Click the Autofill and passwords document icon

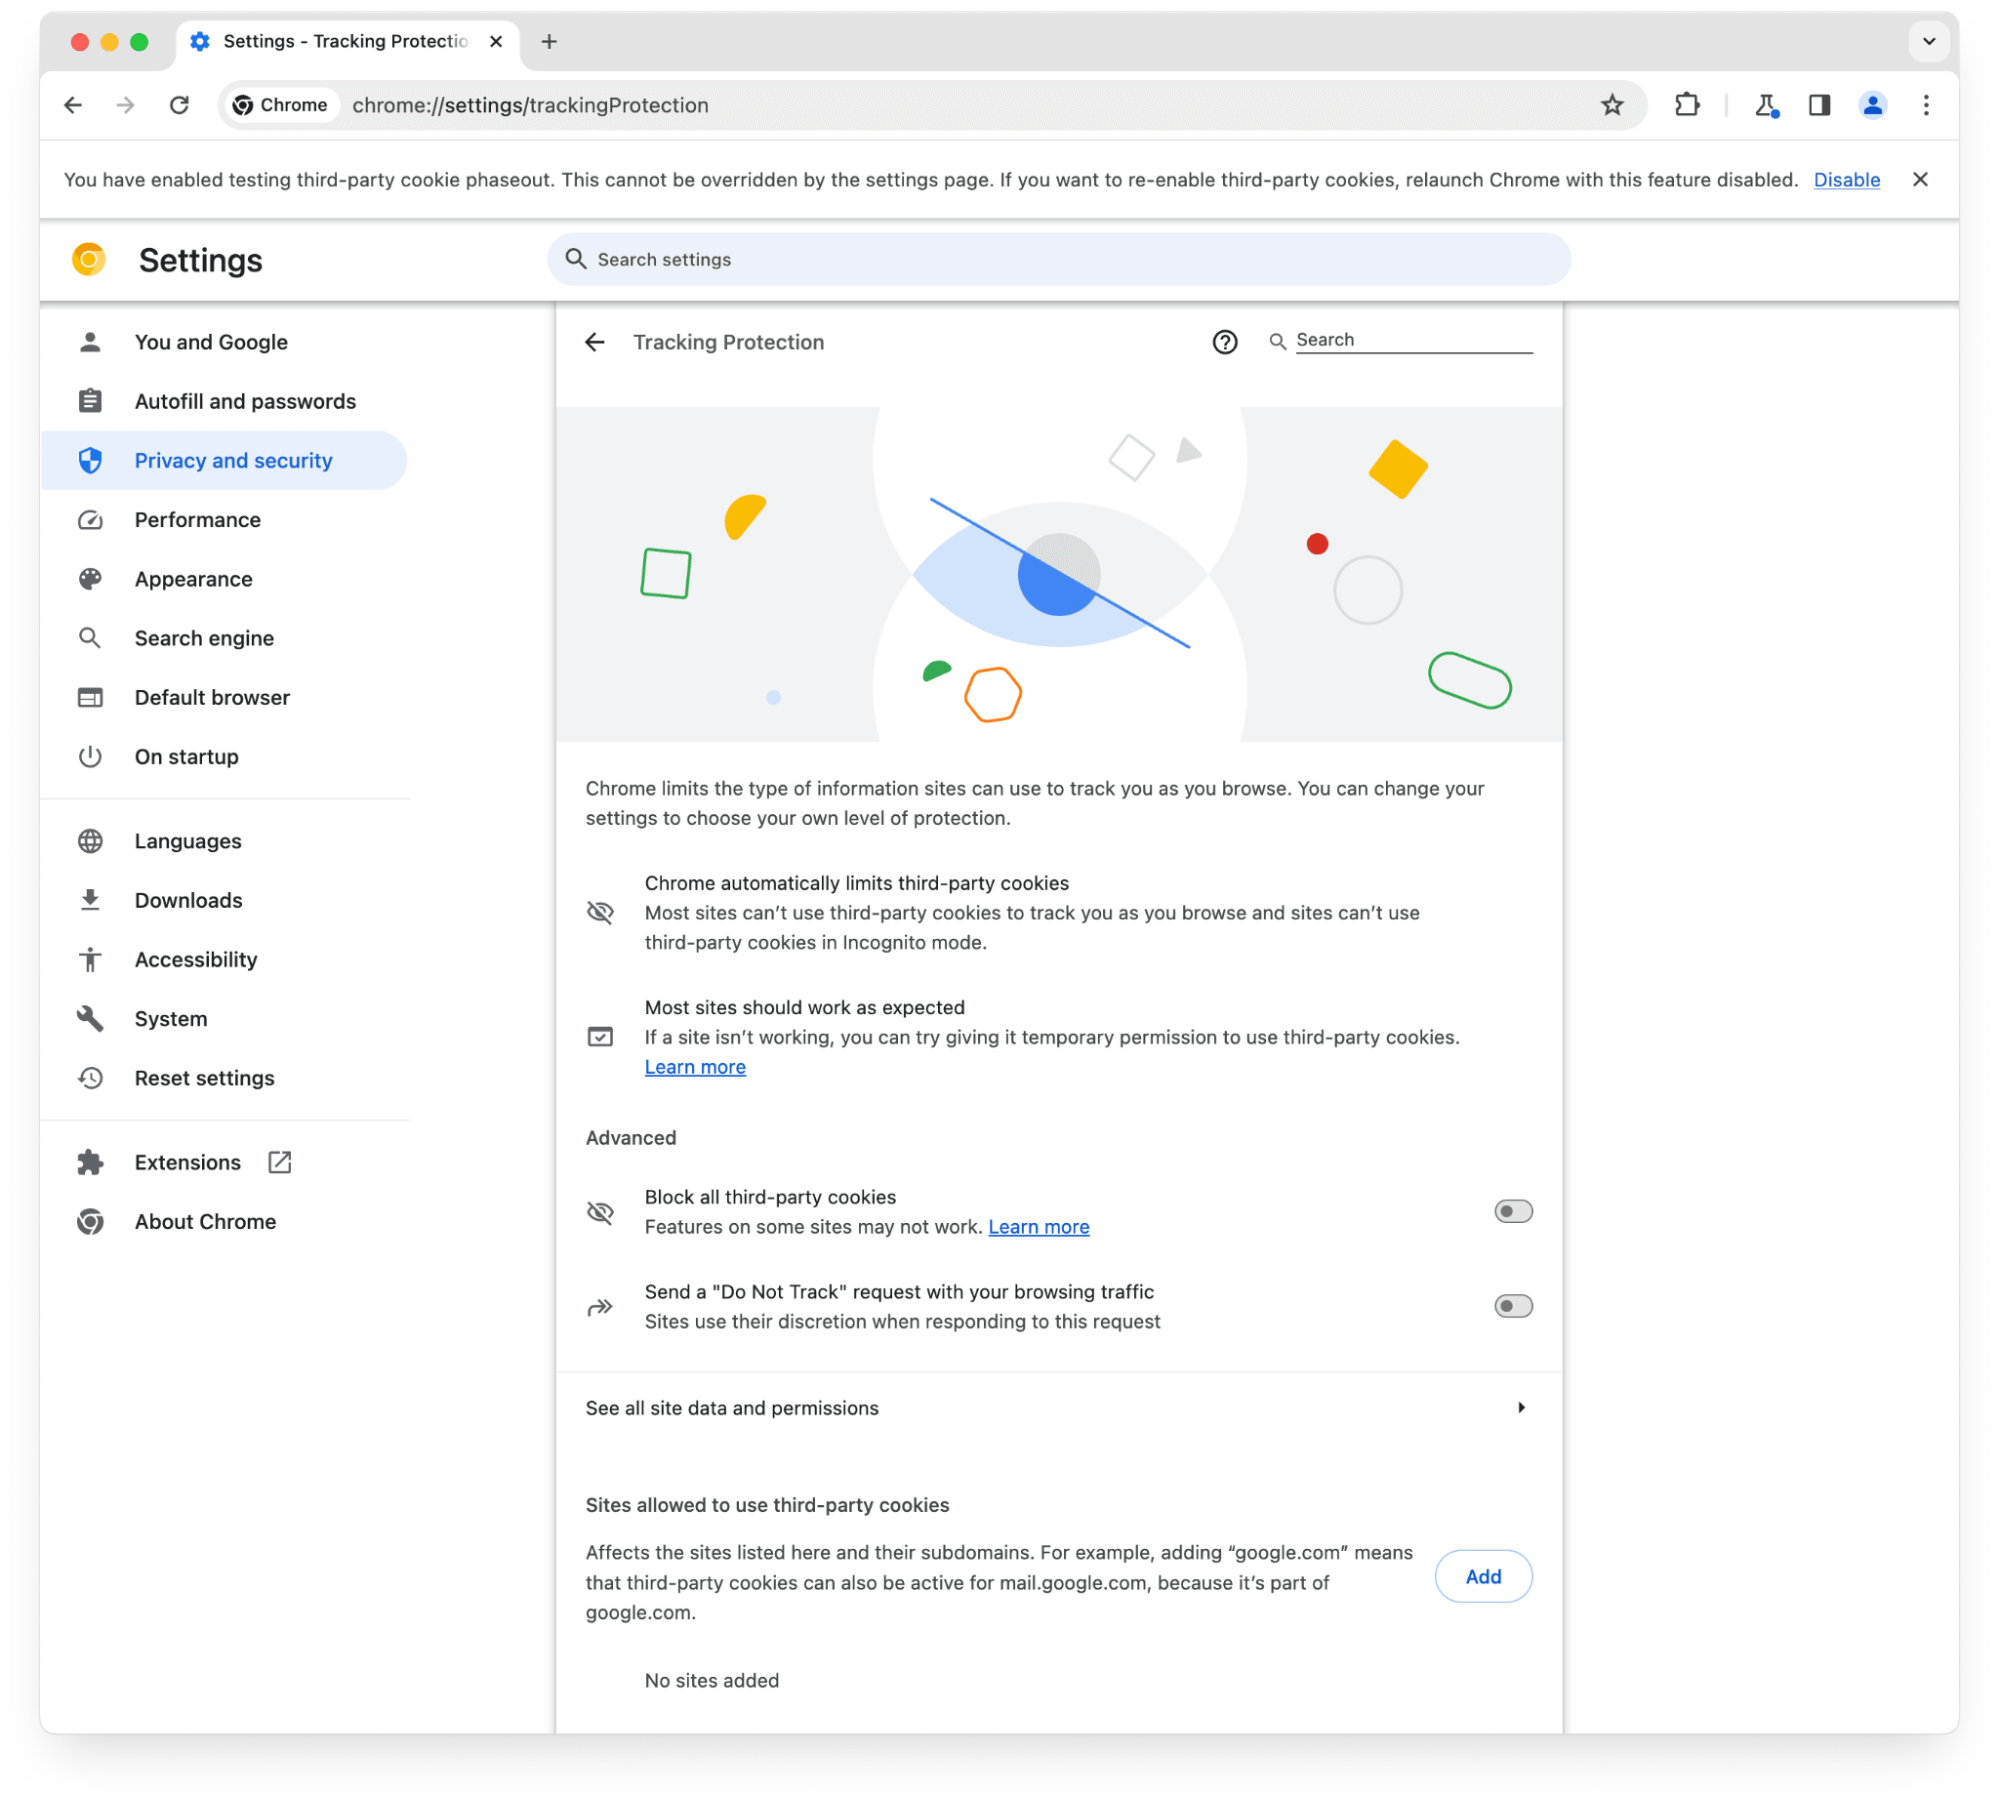coord(92,401)
